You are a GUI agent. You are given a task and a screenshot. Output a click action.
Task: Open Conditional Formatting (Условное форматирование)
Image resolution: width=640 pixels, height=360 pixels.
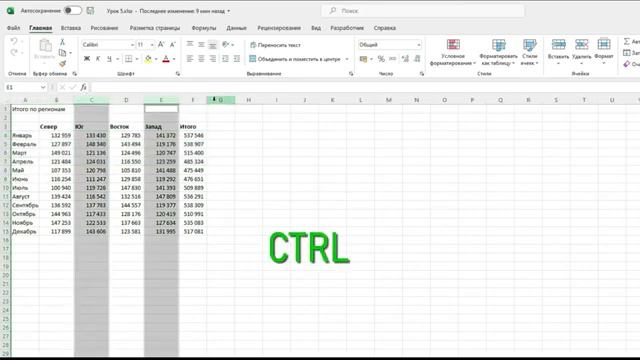[453, 52]
